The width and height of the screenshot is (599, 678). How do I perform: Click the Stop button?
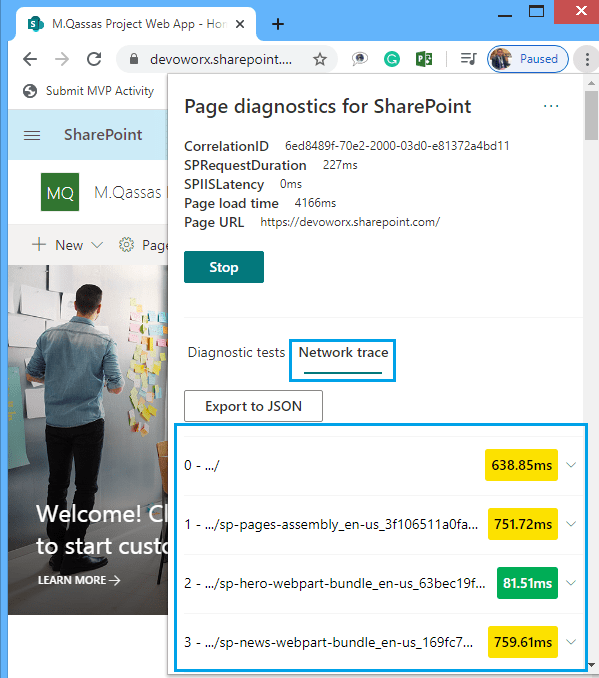pyautogui.click(x=224, y=267)
